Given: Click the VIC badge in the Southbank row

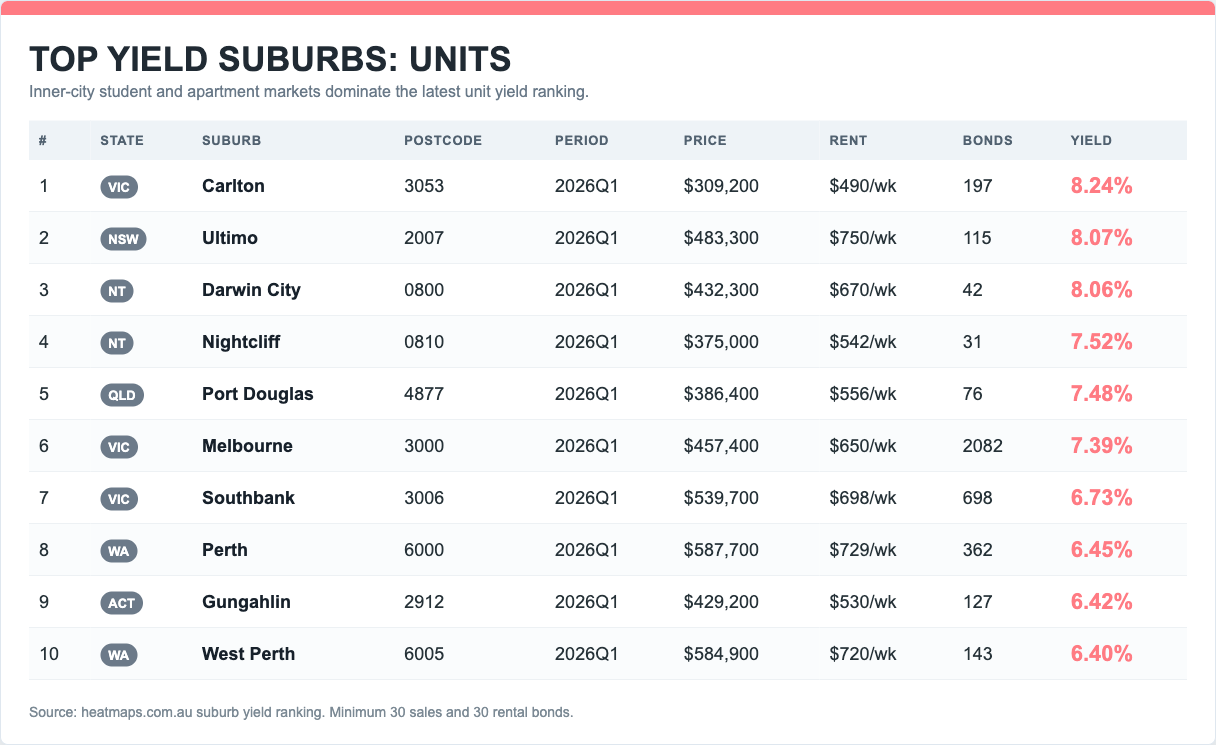Looking at the screenshot, I should click(118, 499).
